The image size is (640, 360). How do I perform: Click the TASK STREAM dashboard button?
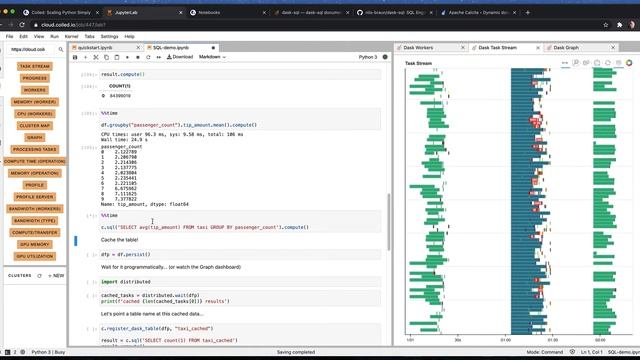(35, 66)
